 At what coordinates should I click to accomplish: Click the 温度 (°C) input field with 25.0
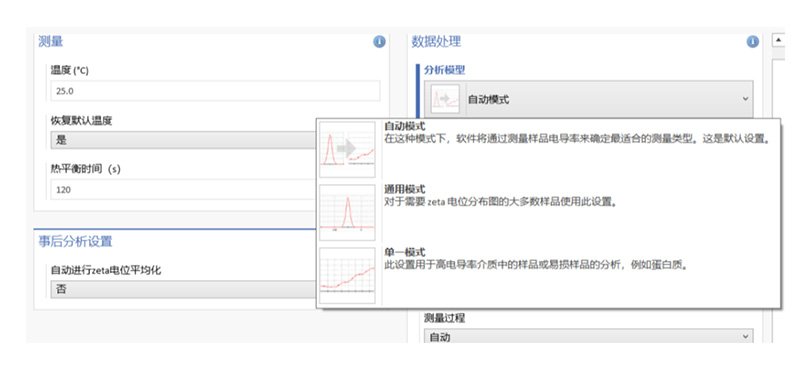click(215, 91)
